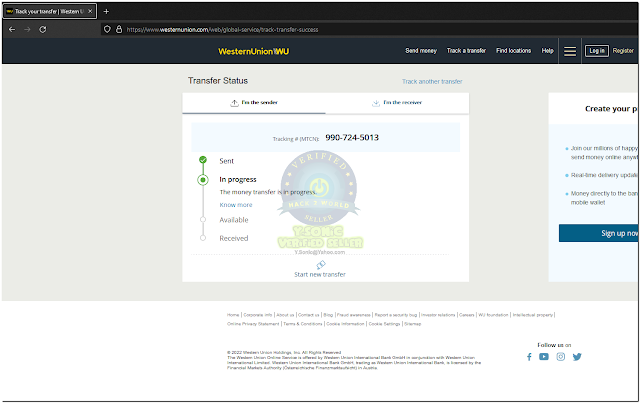Click the Log in button

(597, 51)
